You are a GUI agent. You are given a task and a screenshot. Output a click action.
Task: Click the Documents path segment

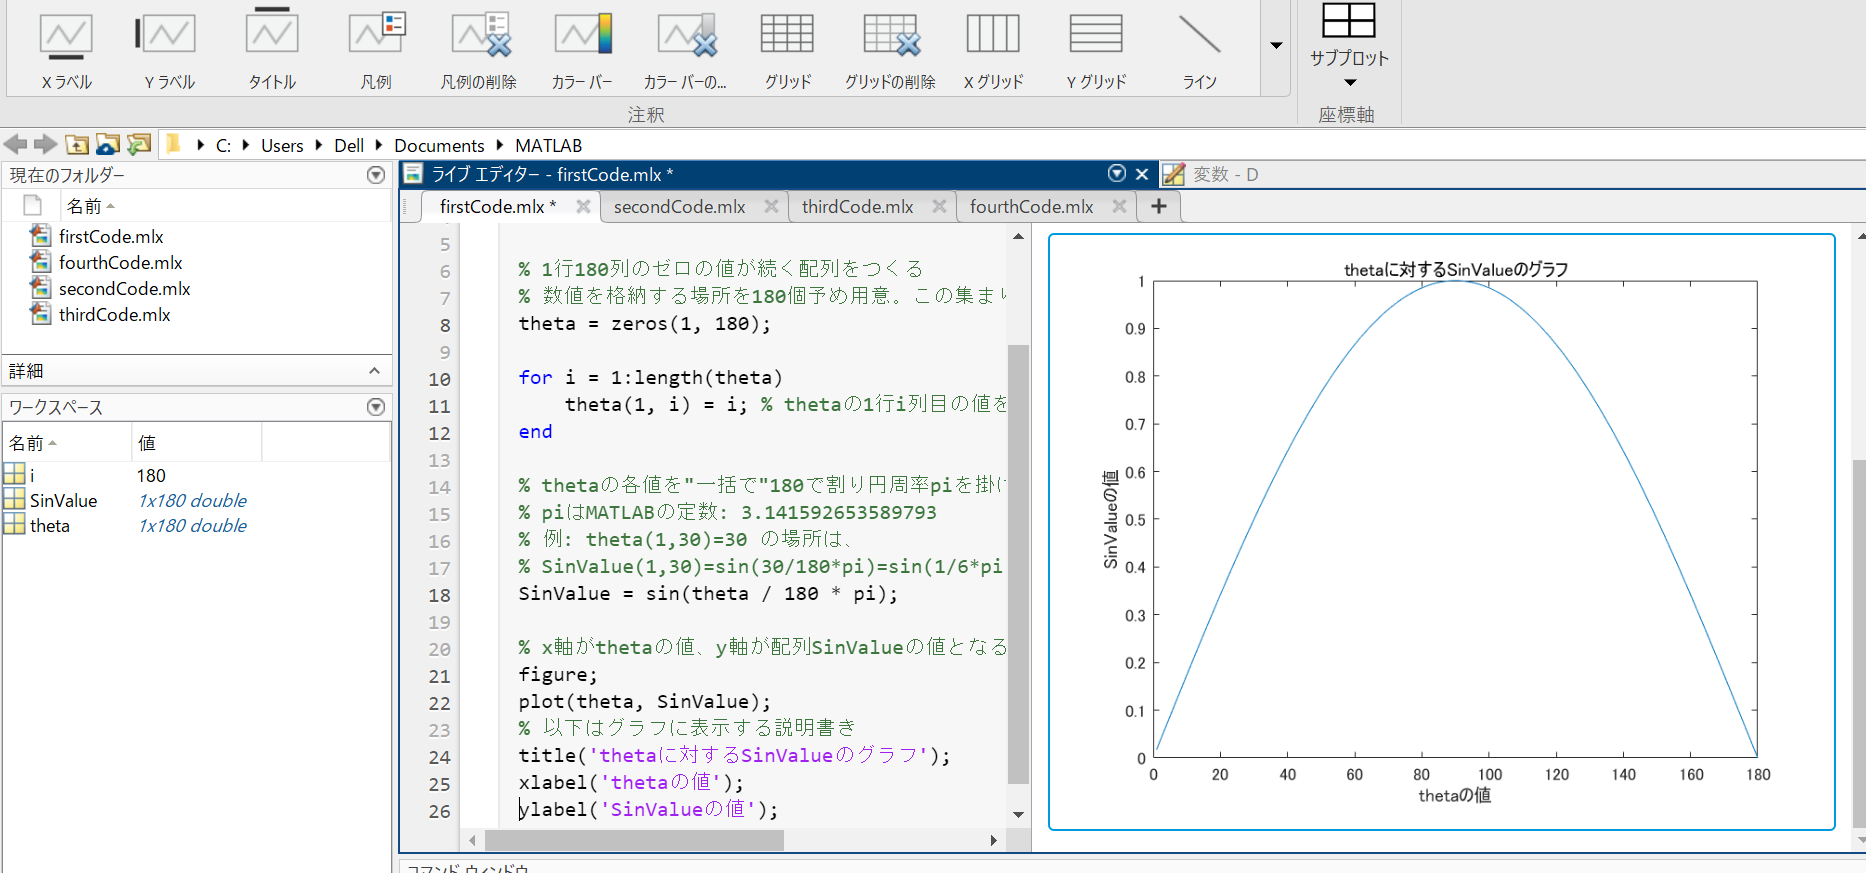pos(439,146)
